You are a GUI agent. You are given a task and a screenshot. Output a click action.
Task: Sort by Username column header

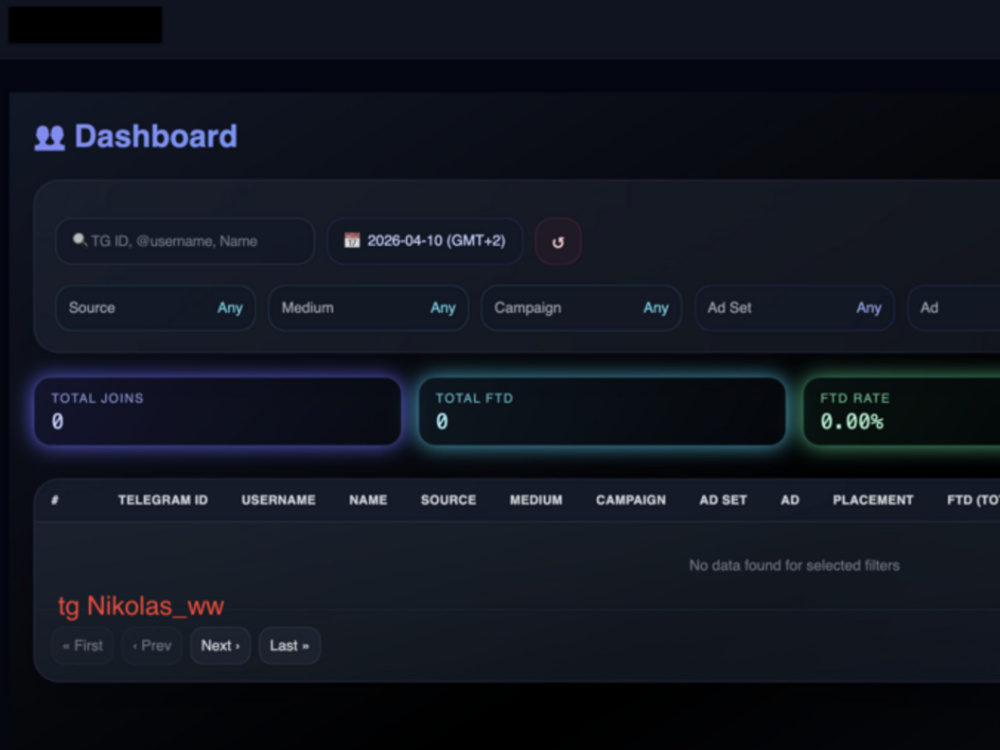(278, 500)
